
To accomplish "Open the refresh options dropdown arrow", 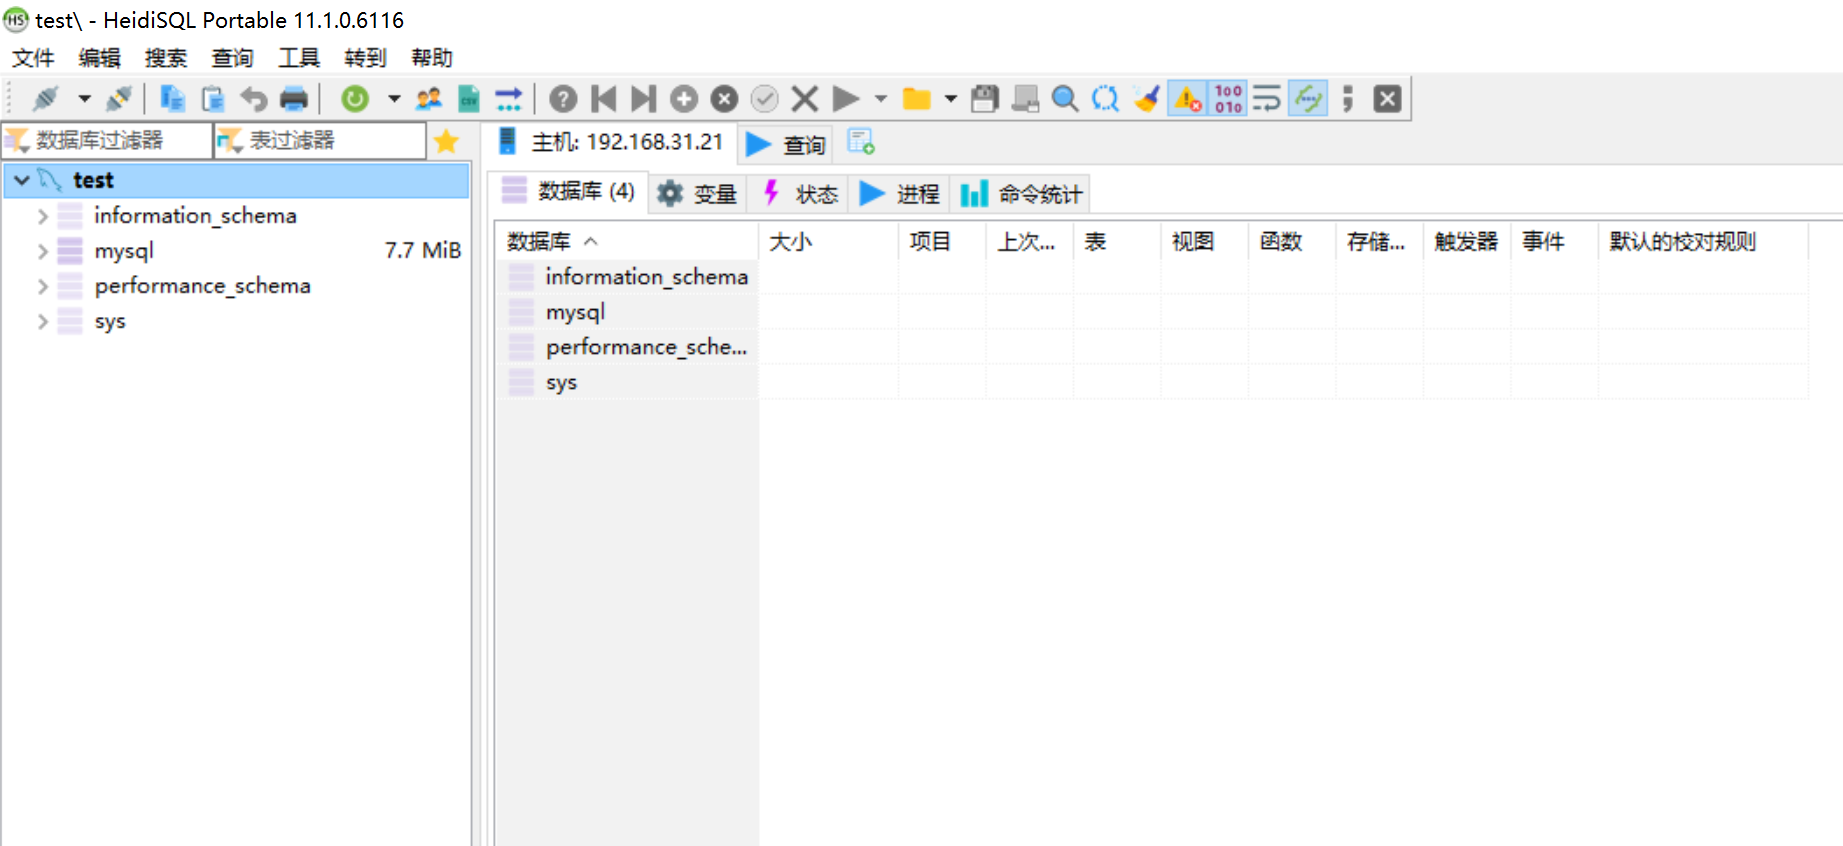I will coord(394,98).
